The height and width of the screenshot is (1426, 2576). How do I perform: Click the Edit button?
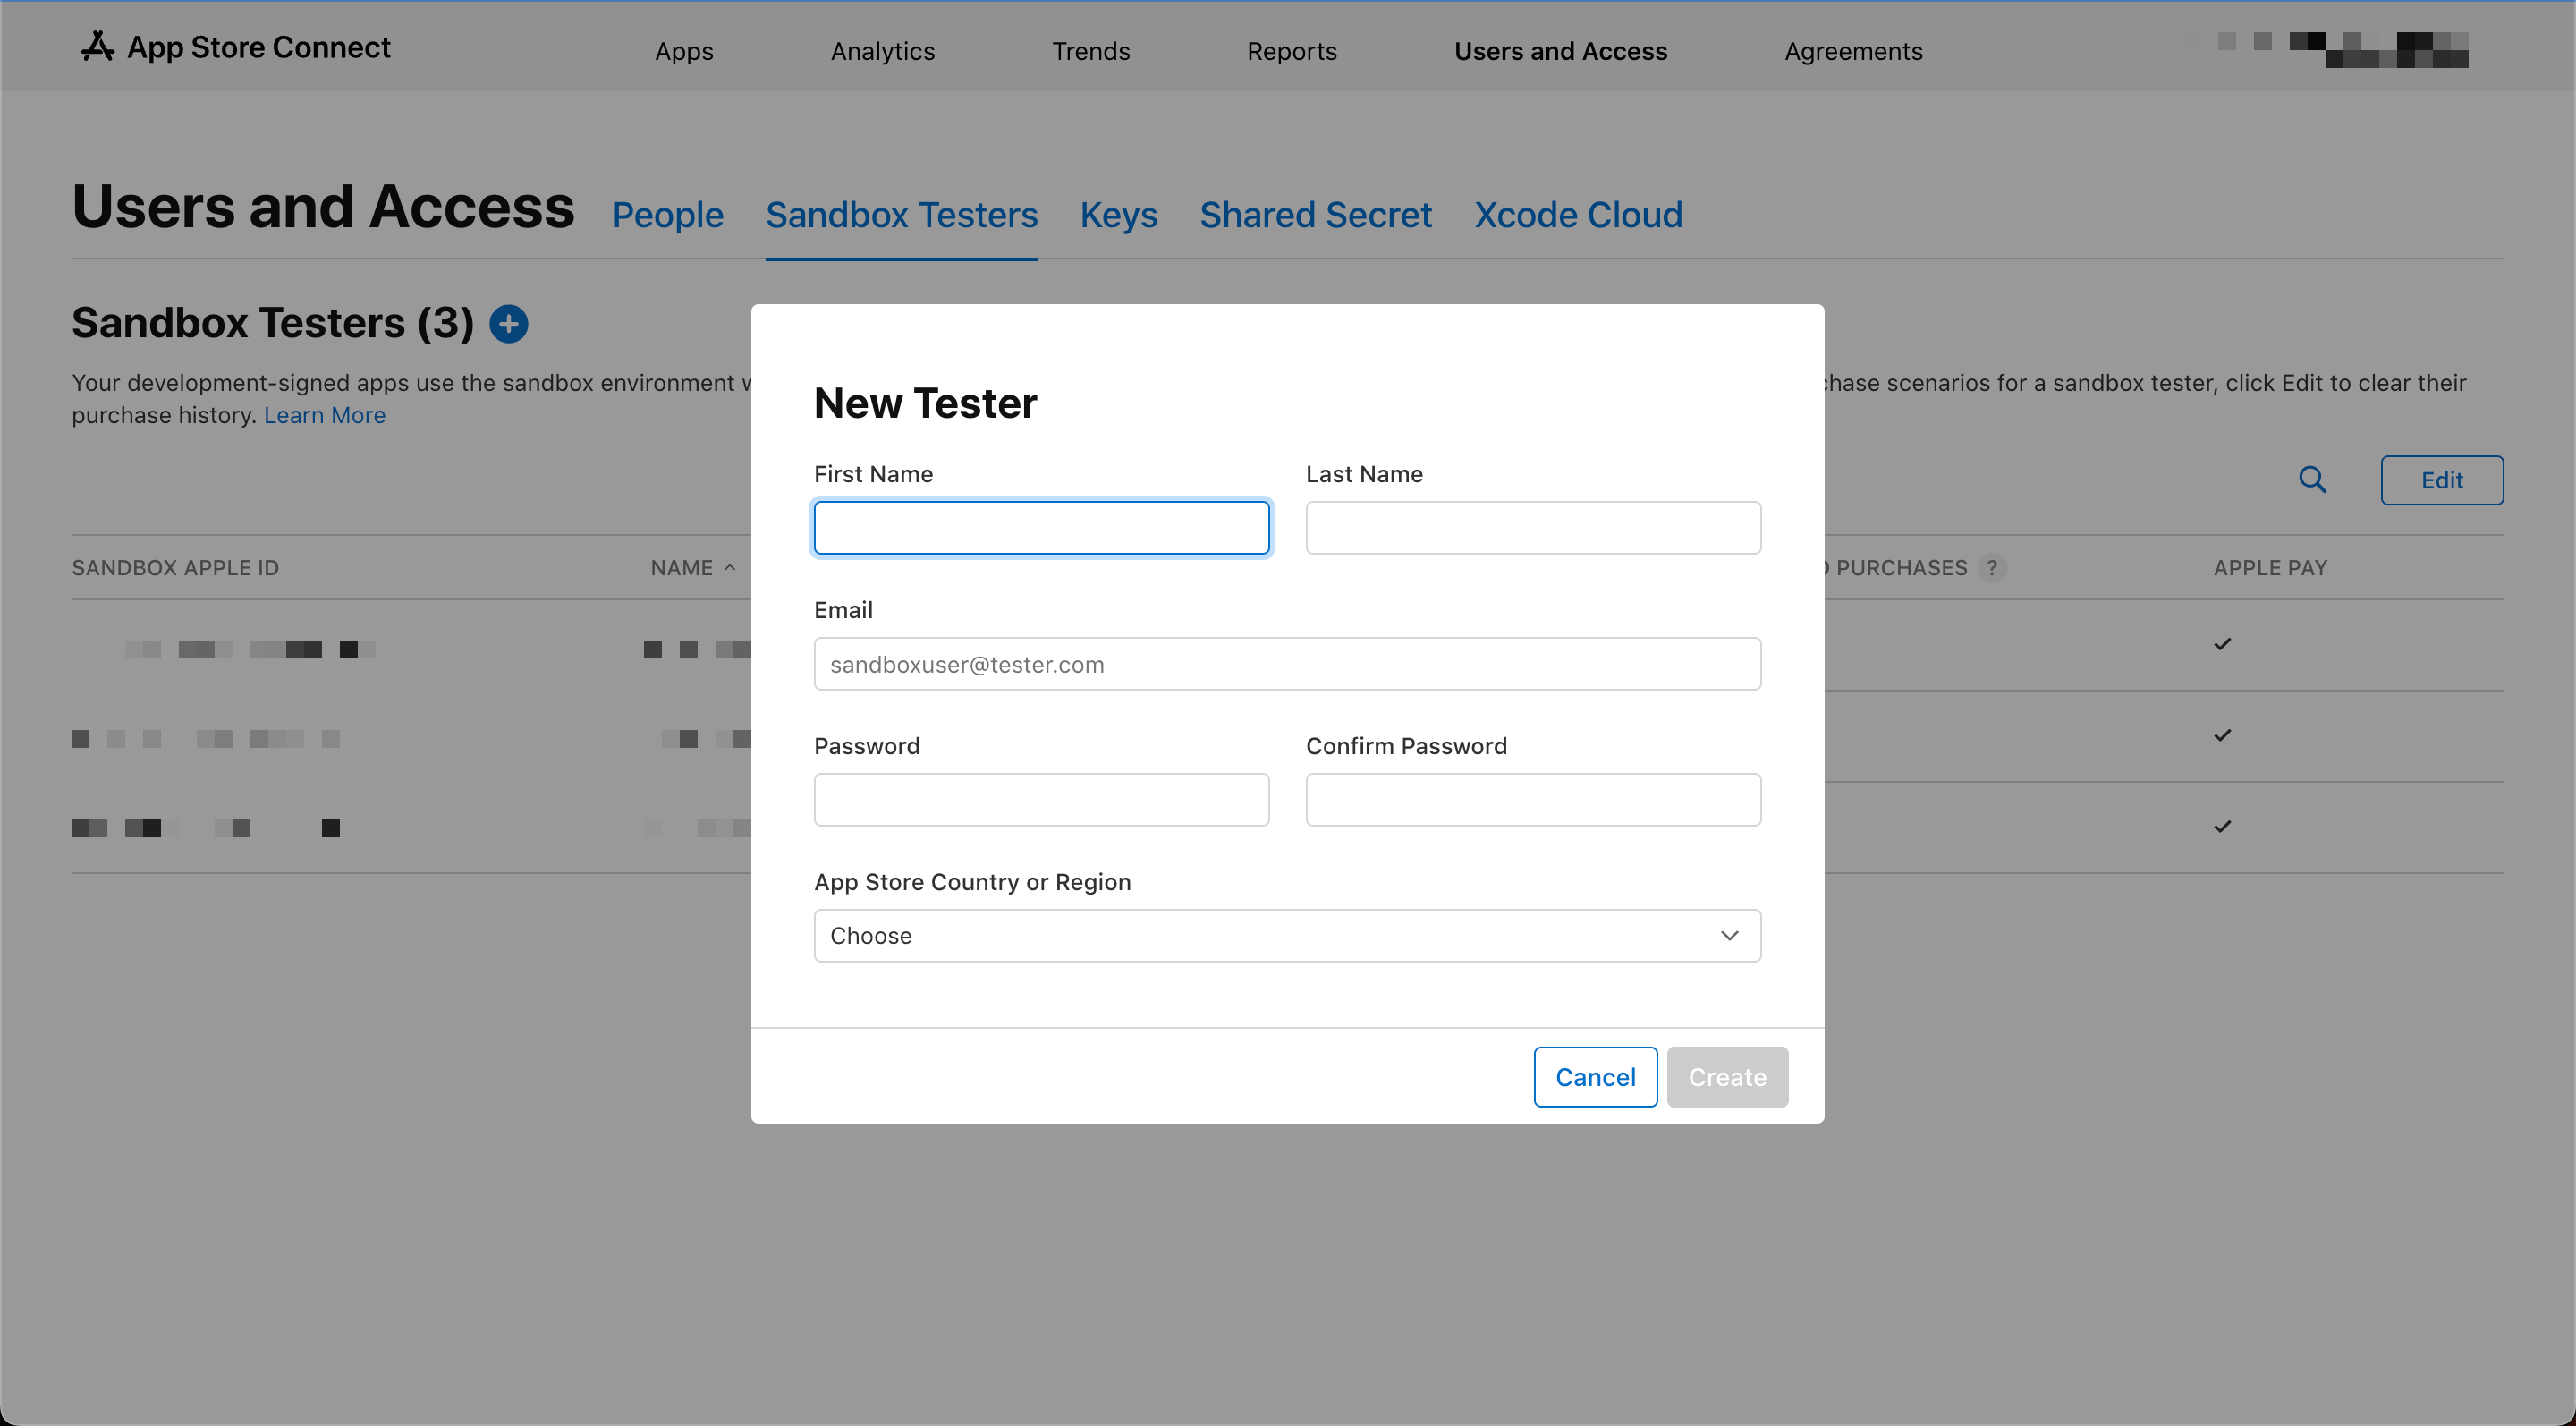click(x=2441, y=480)
